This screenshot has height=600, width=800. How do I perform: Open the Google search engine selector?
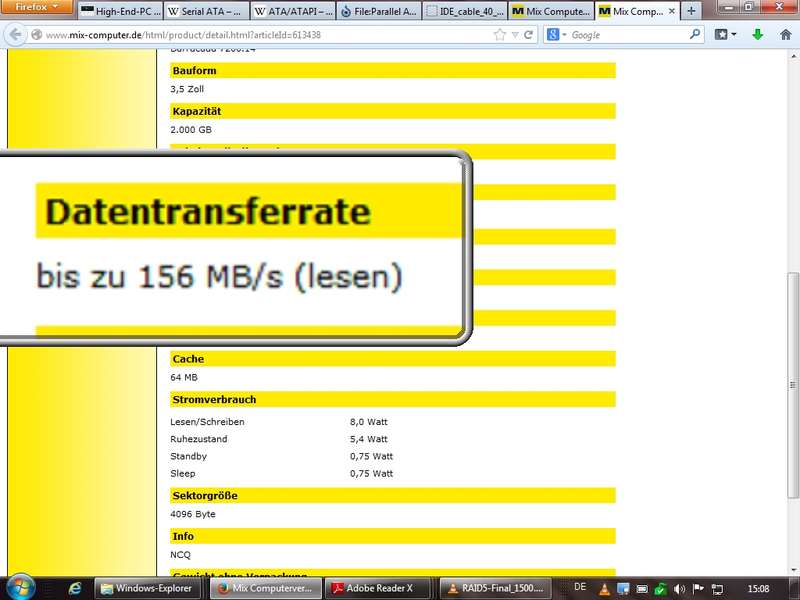click(x=556, y=35)
